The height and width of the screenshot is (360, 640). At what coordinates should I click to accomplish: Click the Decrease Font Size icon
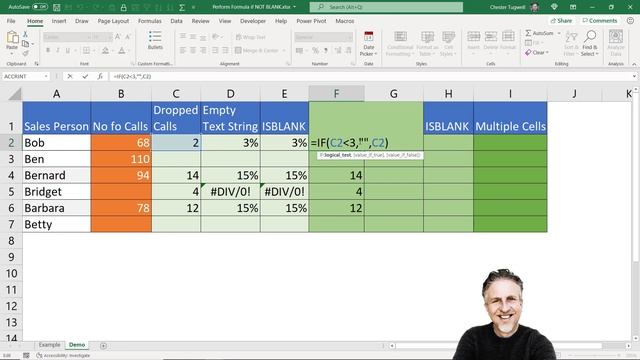(128, 37)
